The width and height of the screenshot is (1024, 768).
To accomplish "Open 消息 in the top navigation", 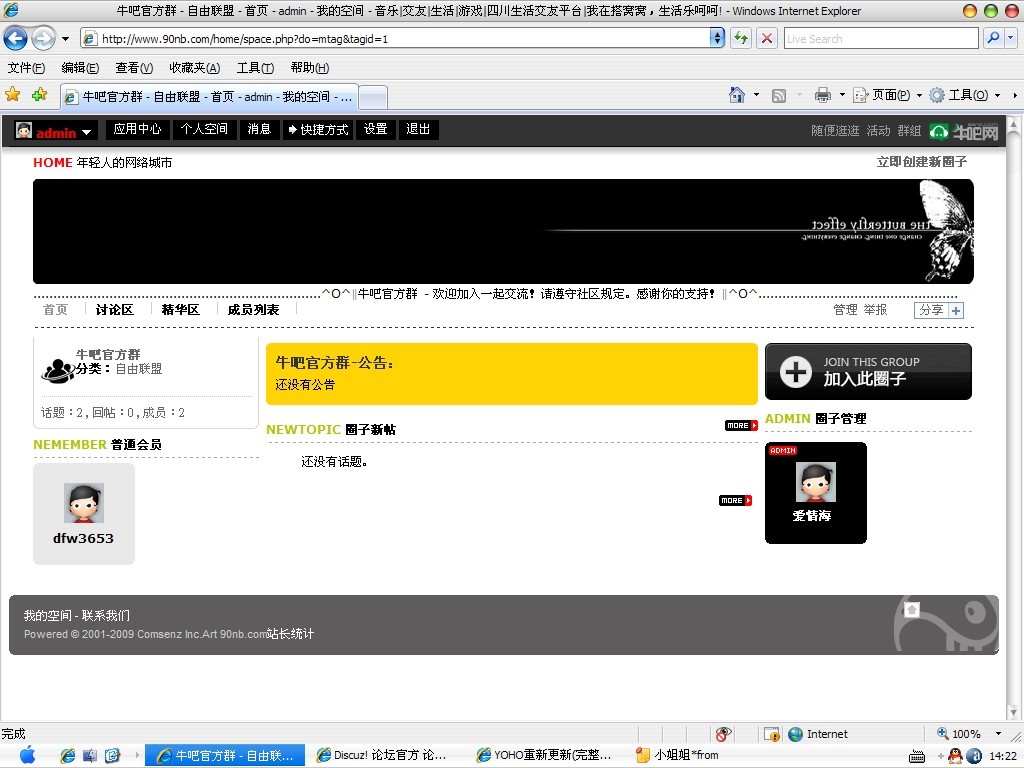I will 259,129.
